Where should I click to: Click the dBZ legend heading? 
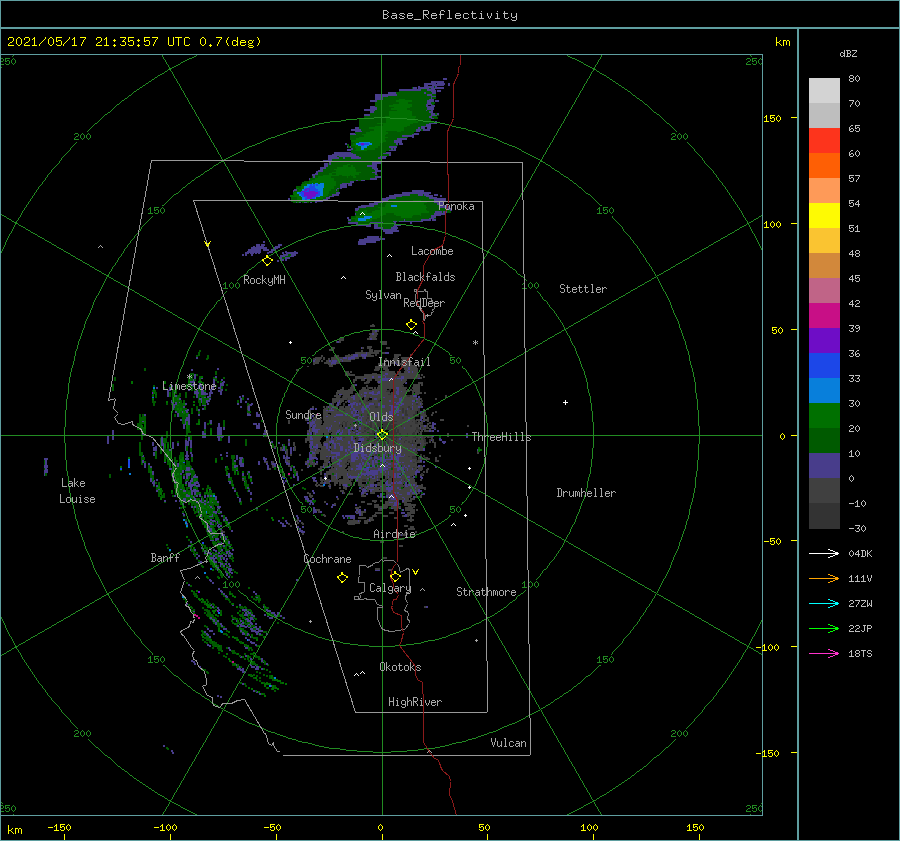pyautogui.click(x=848, y=53)
